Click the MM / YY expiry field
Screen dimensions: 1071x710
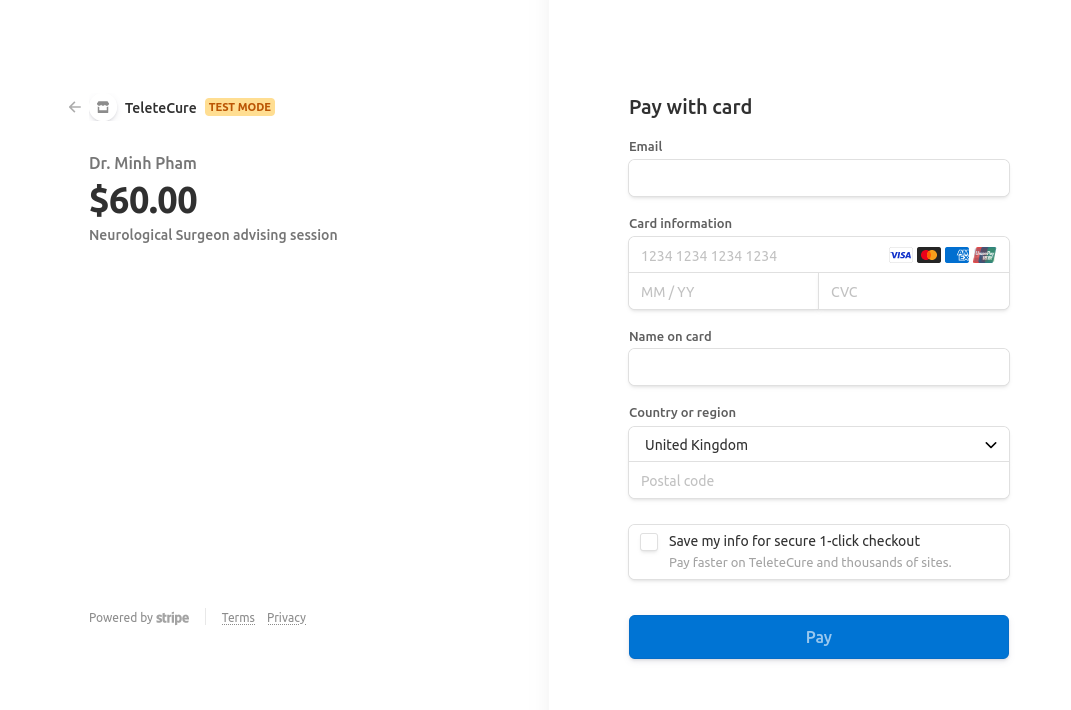point(723,292)
